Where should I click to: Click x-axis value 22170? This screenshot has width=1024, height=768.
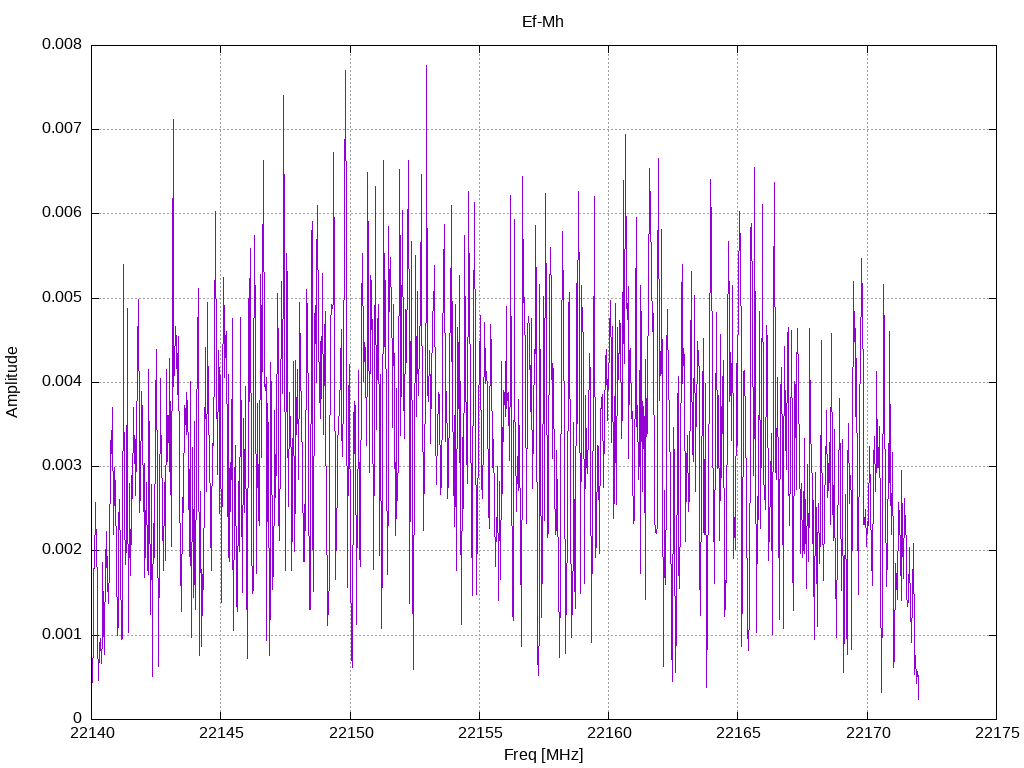pos(868,733)
